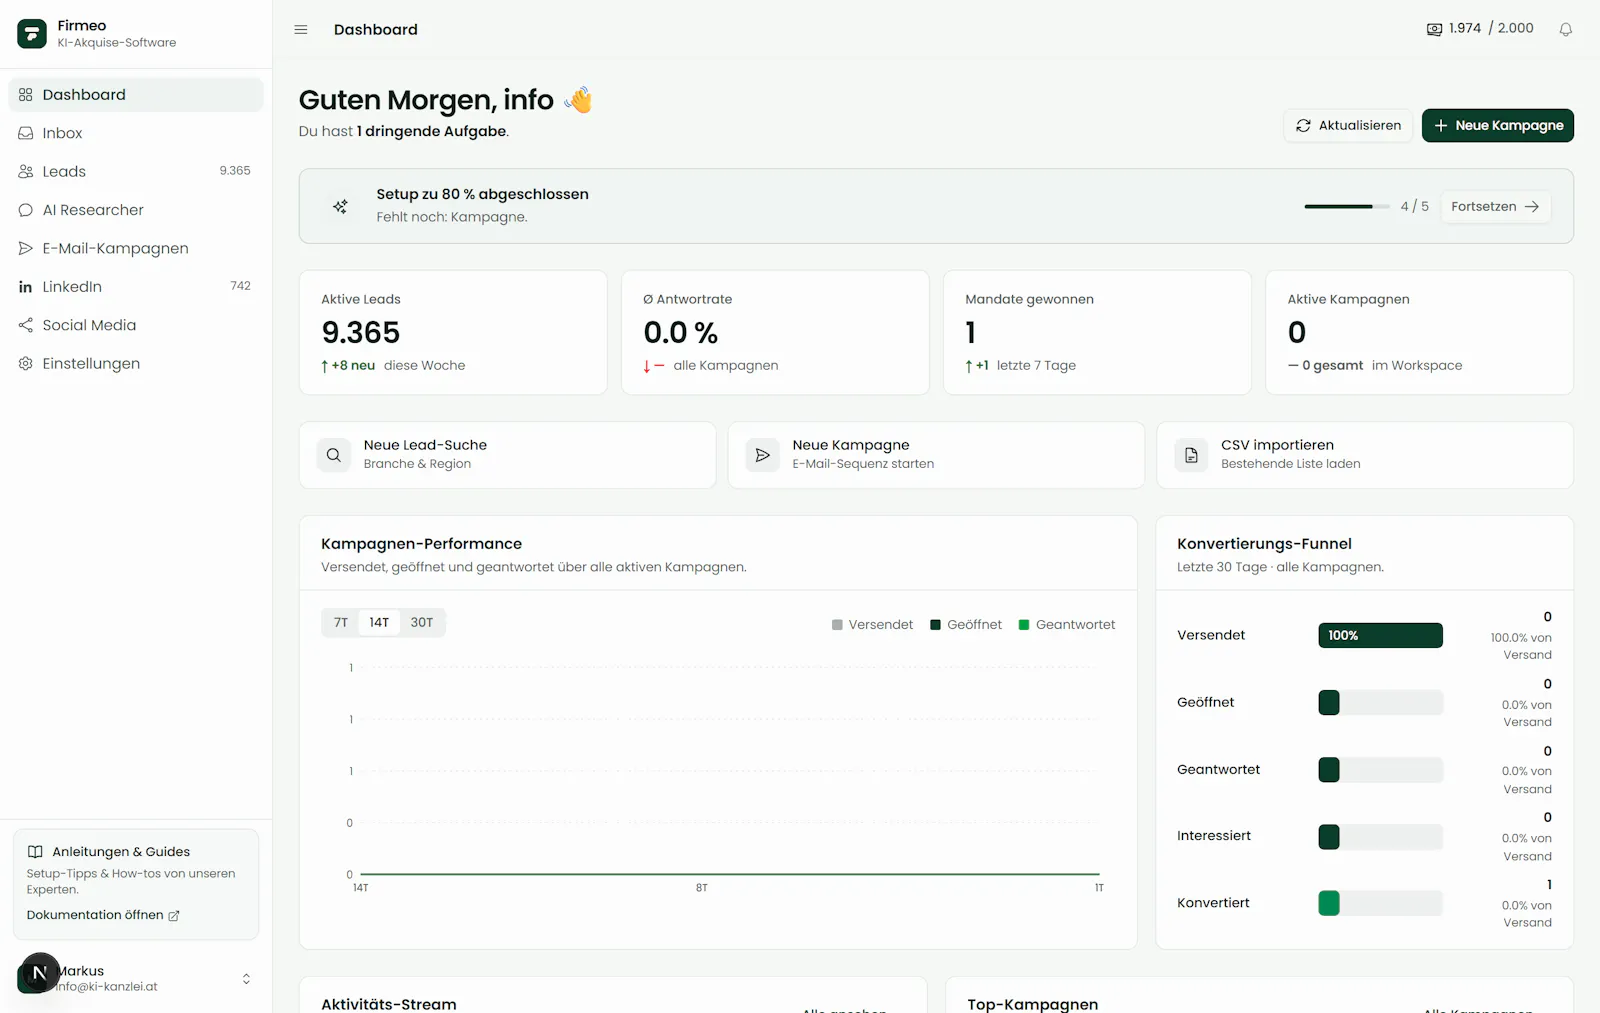Screen dimensions: 1600x1013
Task: Click the Ø Antwortrate stat card
Action: pyautogui.click(x=775, y=332)
